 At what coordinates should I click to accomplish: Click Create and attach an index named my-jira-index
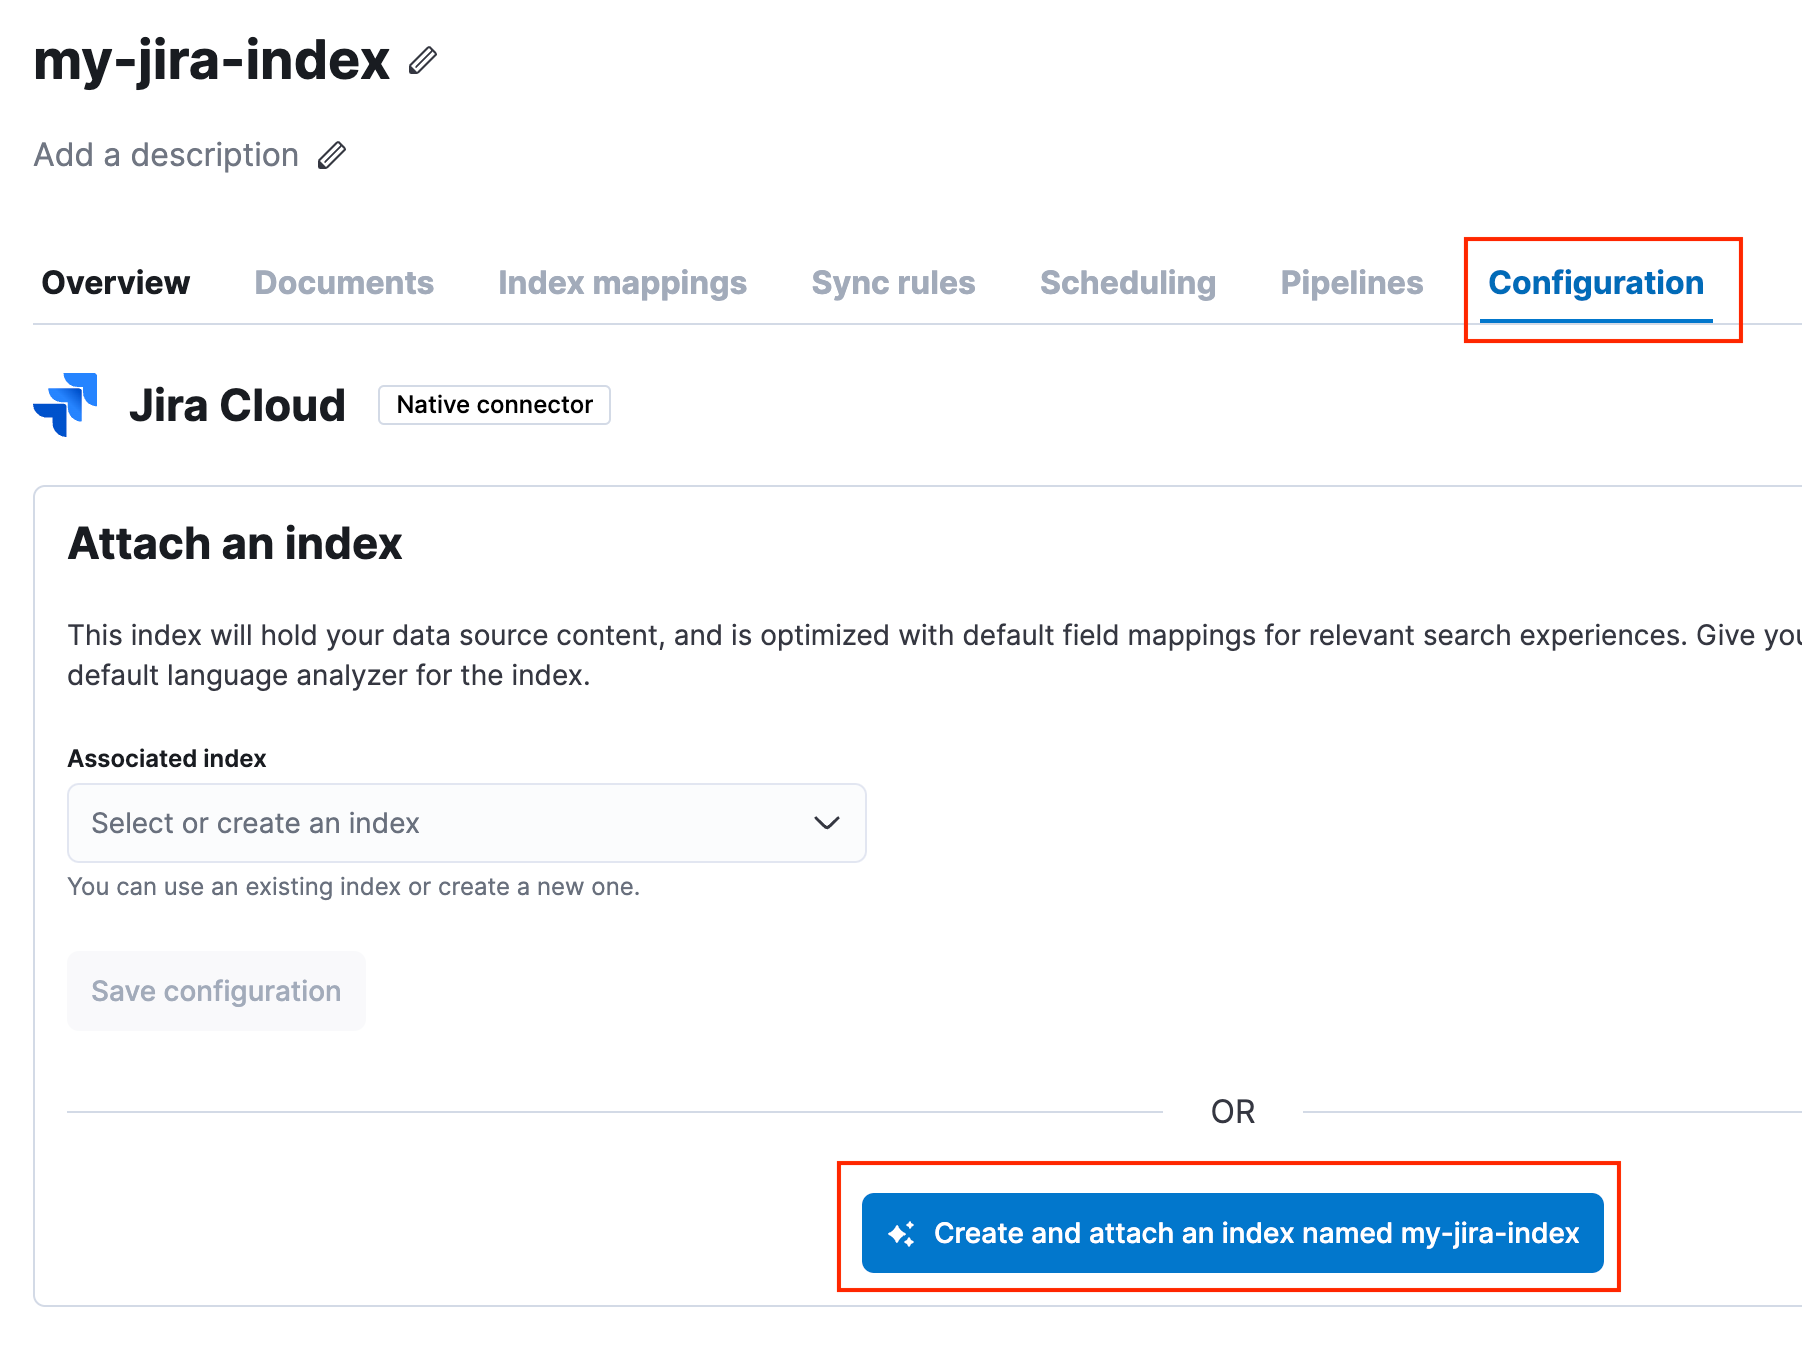tap(1232, 1233)
